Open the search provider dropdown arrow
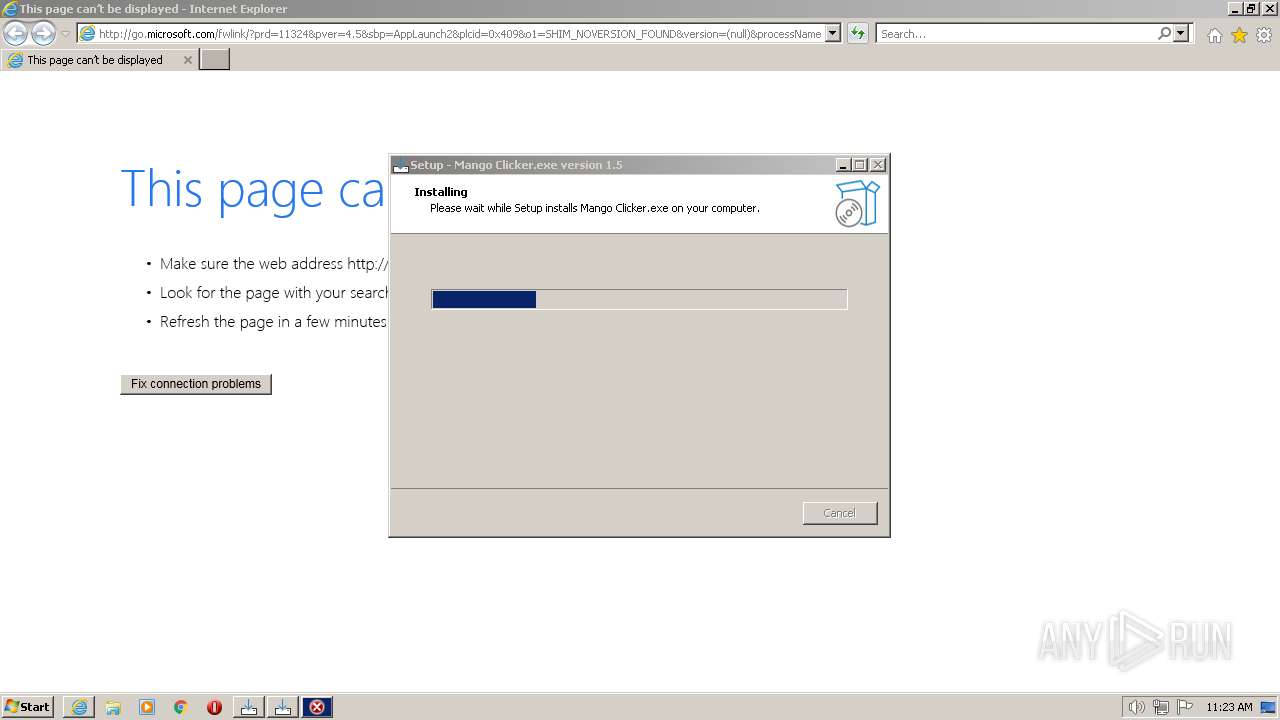The image size is (1280, 720). pos(1181,33)
